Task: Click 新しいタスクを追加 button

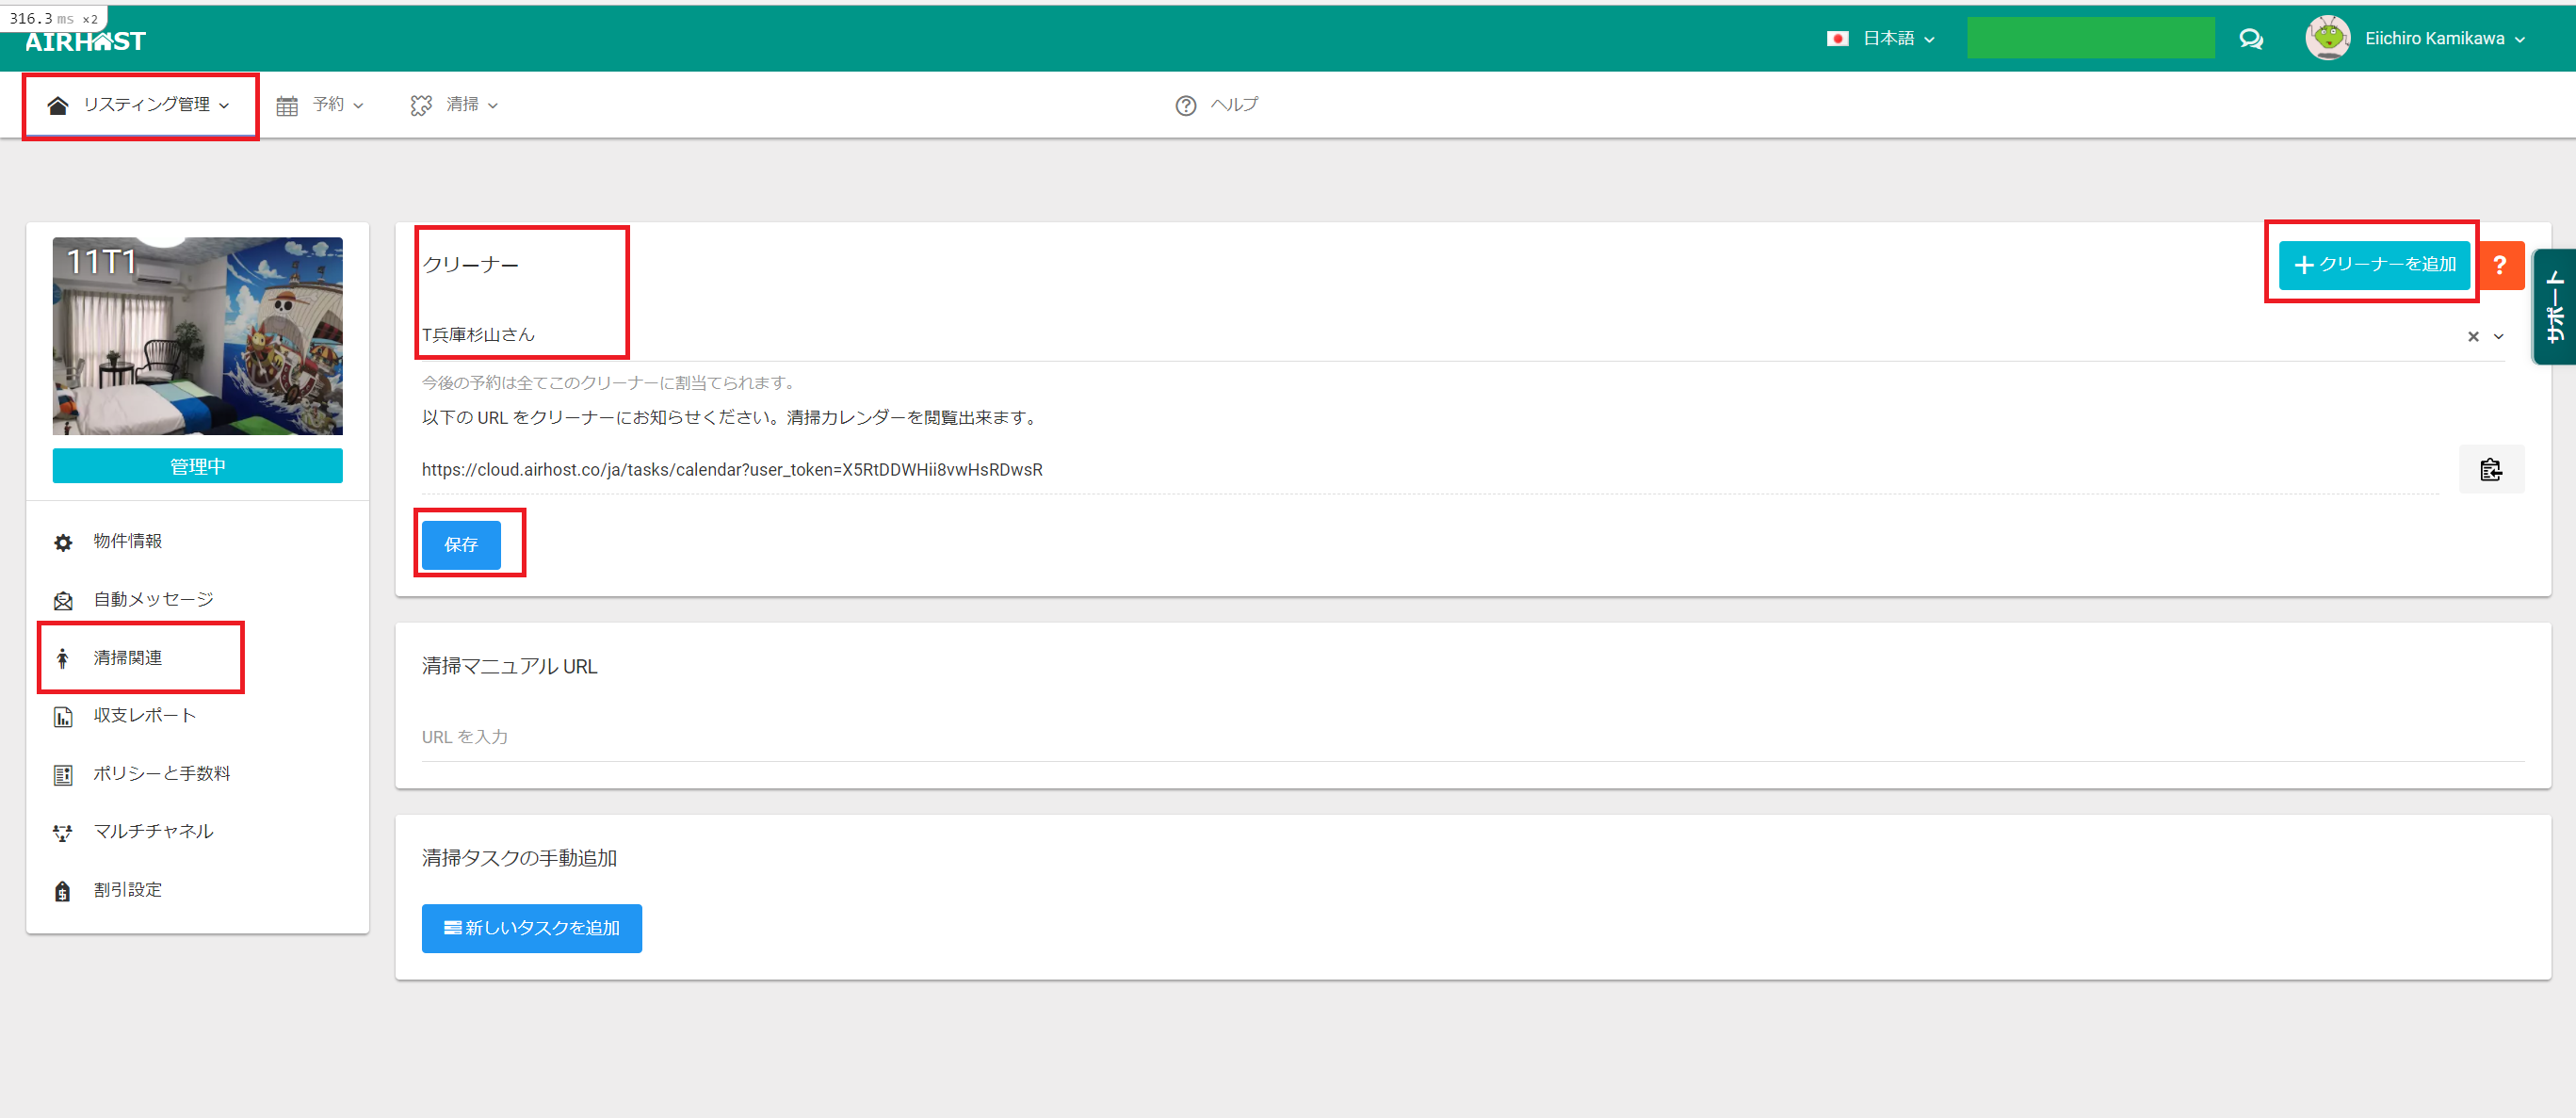Action: (531, 928)
